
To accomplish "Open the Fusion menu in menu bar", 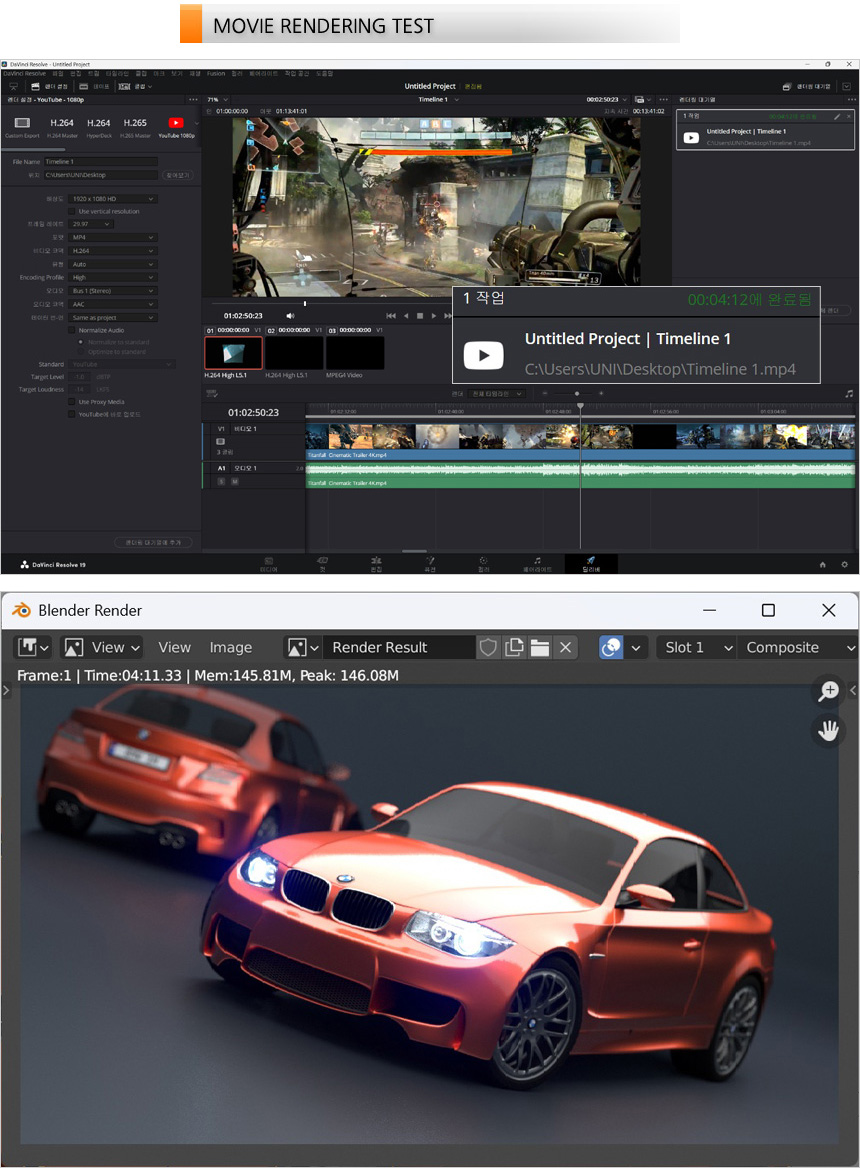I will [x=216, y=73].
